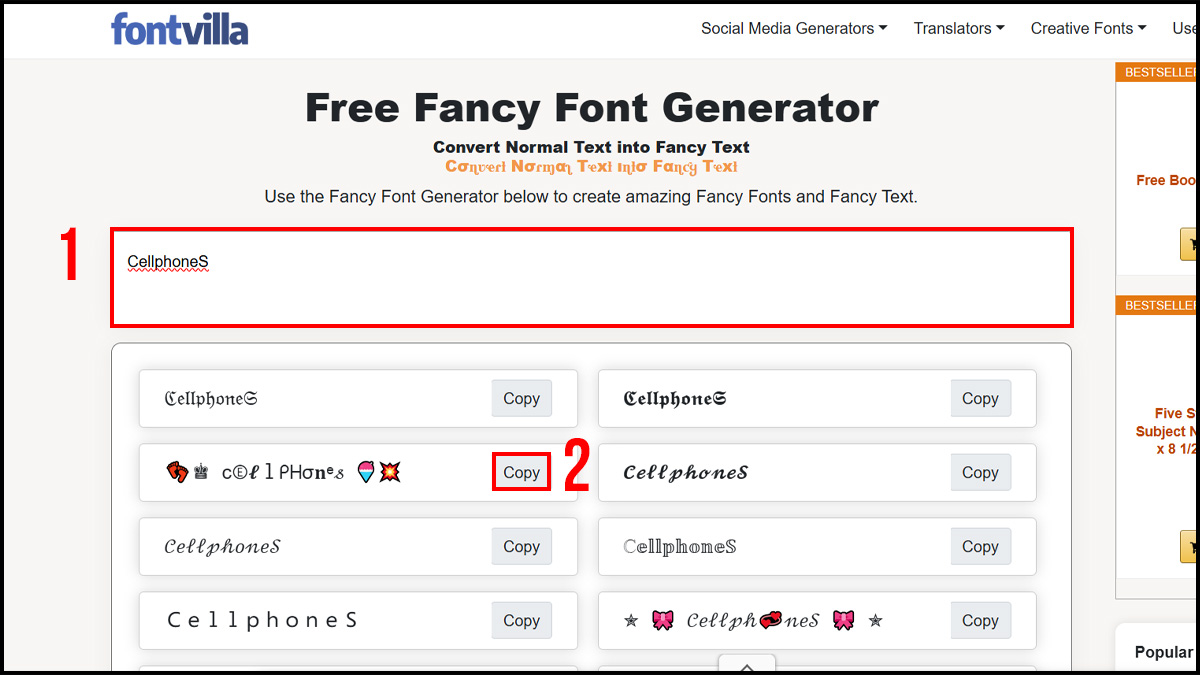Select the bold blackletter CellphoneS text

click(675, 398)
